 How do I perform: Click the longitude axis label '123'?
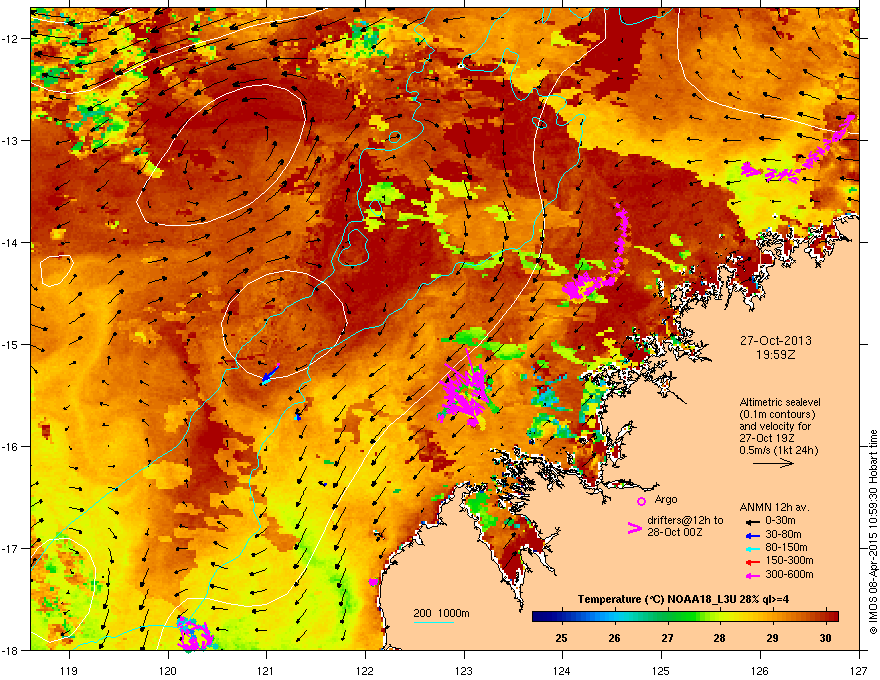464,670
